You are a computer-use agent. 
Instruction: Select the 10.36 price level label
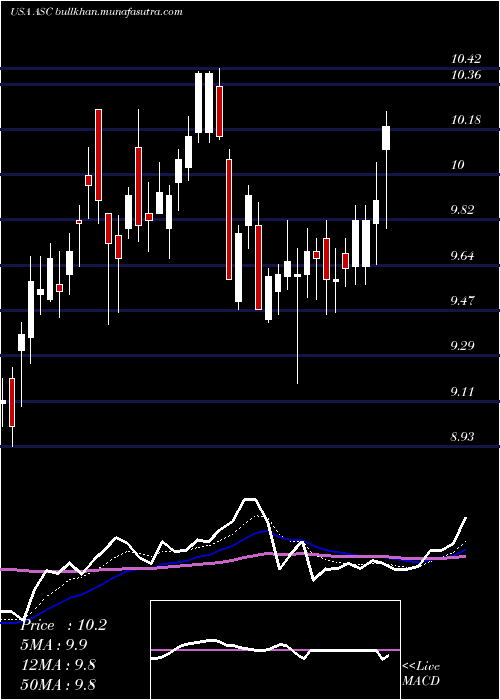pos(466,75)
